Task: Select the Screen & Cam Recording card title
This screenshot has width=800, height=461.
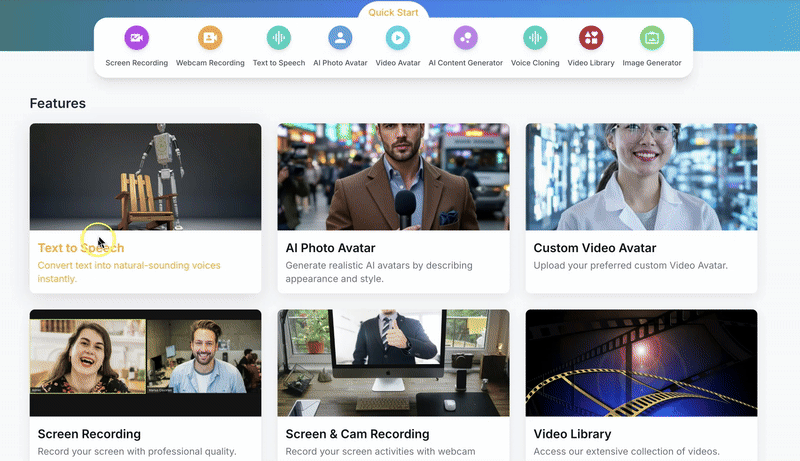Action: pyautogui.click(x=357, y=434)
